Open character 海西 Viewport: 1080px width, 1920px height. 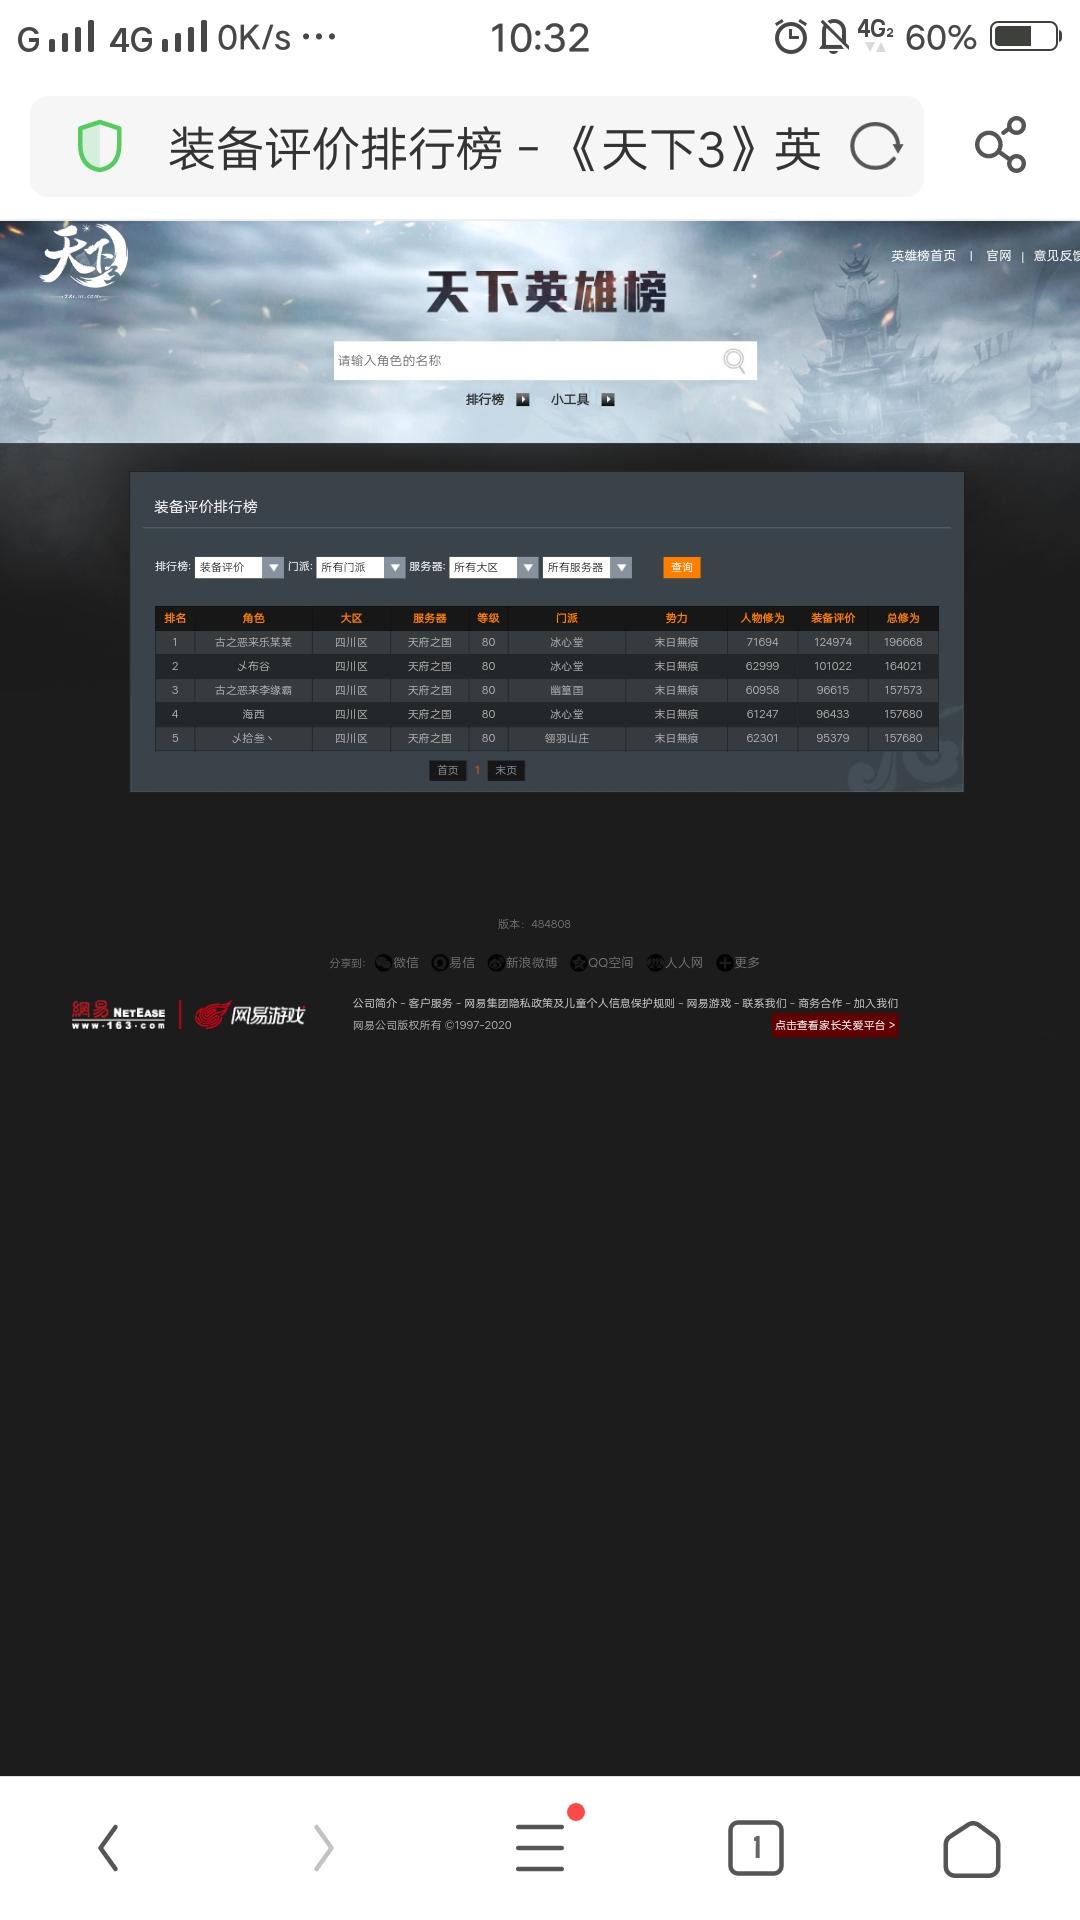[x=253, y=714]
